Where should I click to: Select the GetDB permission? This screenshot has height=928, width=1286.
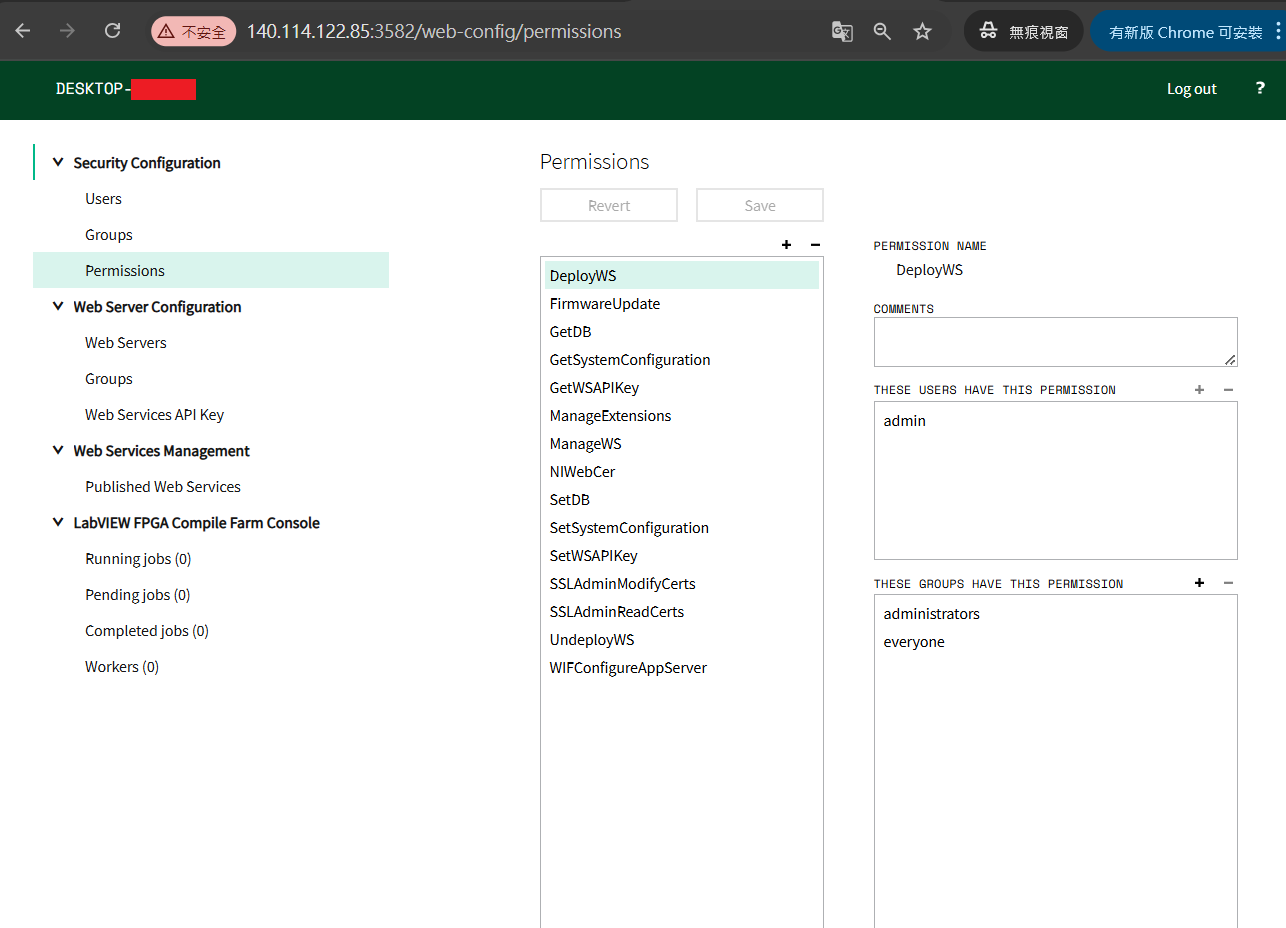[x=682, y=332]
